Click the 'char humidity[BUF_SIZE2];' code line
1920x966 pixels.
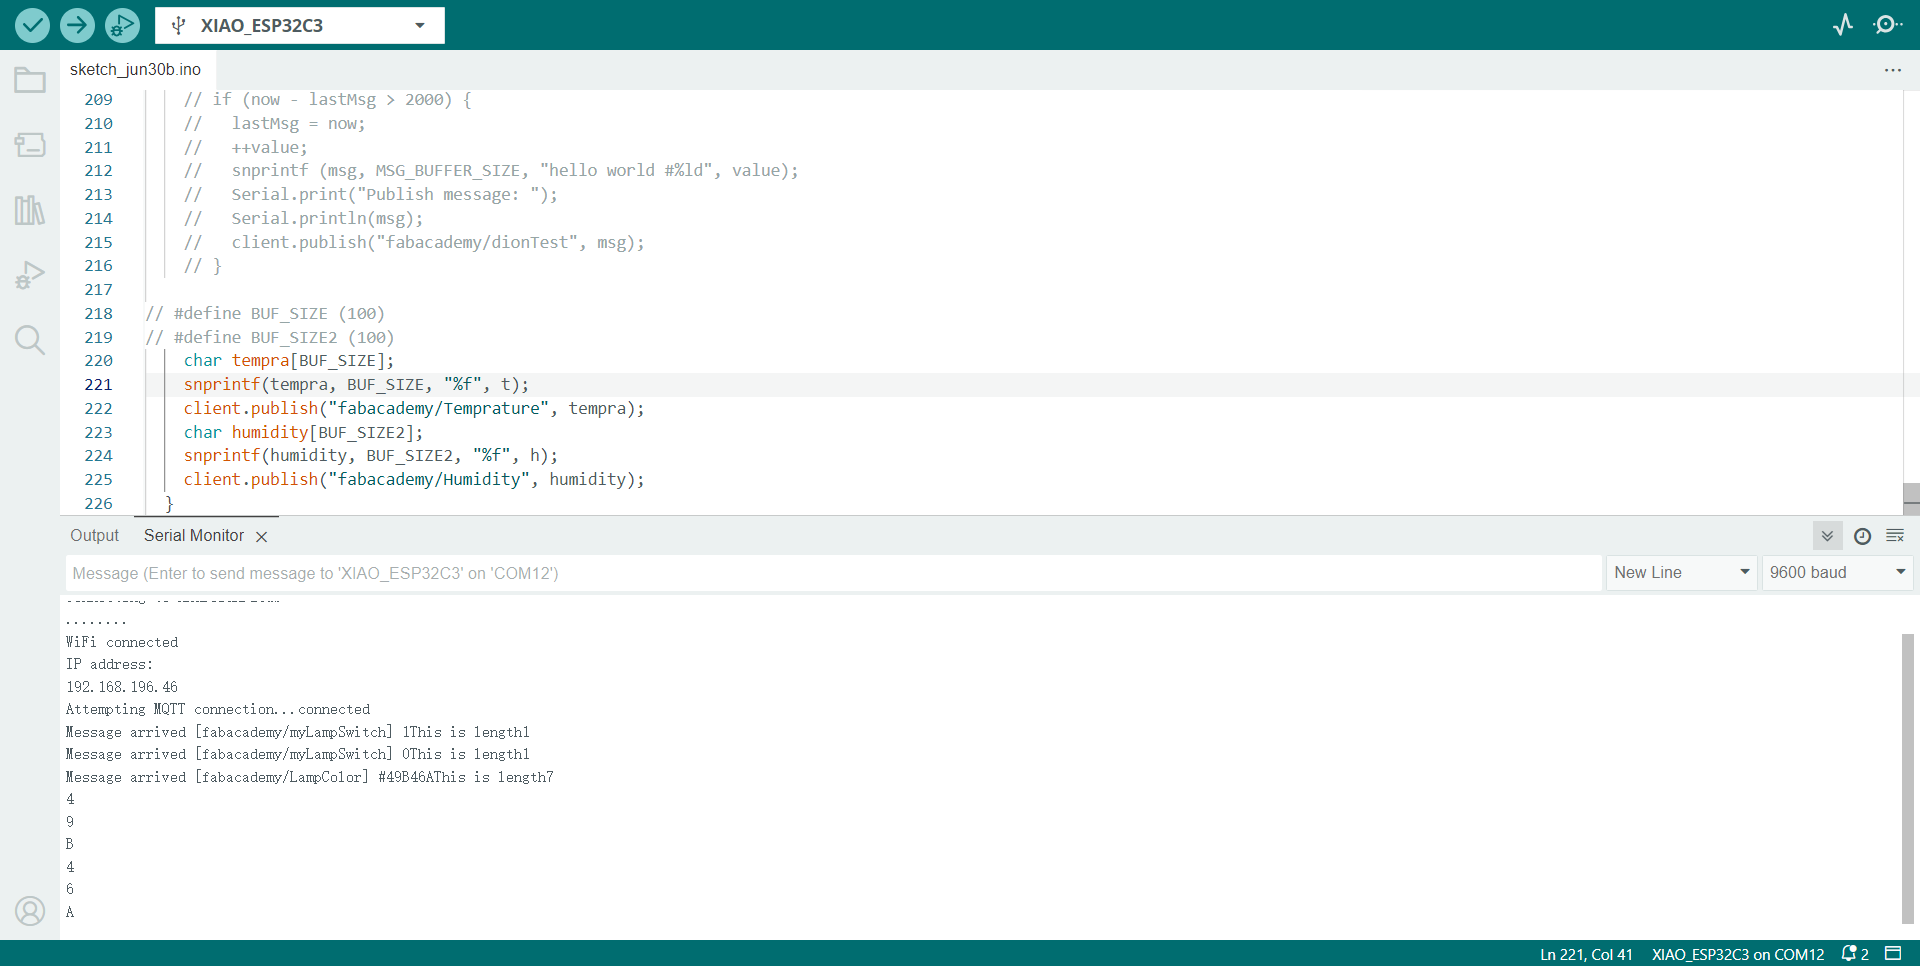(x=303, y=432)
